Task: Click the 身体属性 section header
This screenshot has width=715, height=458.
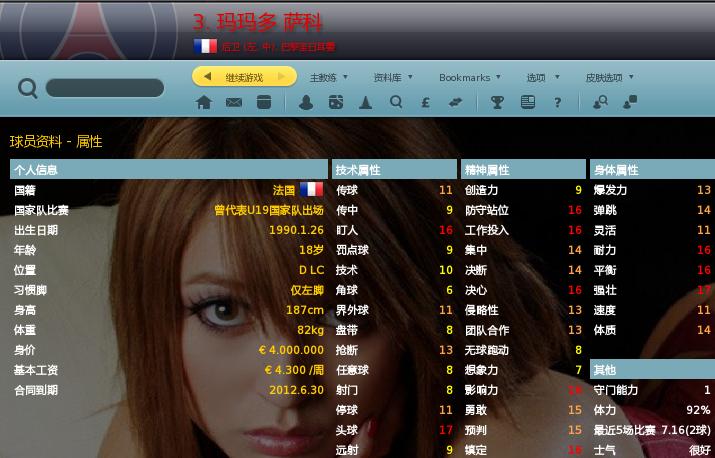Action: click(x=653, y=170)
